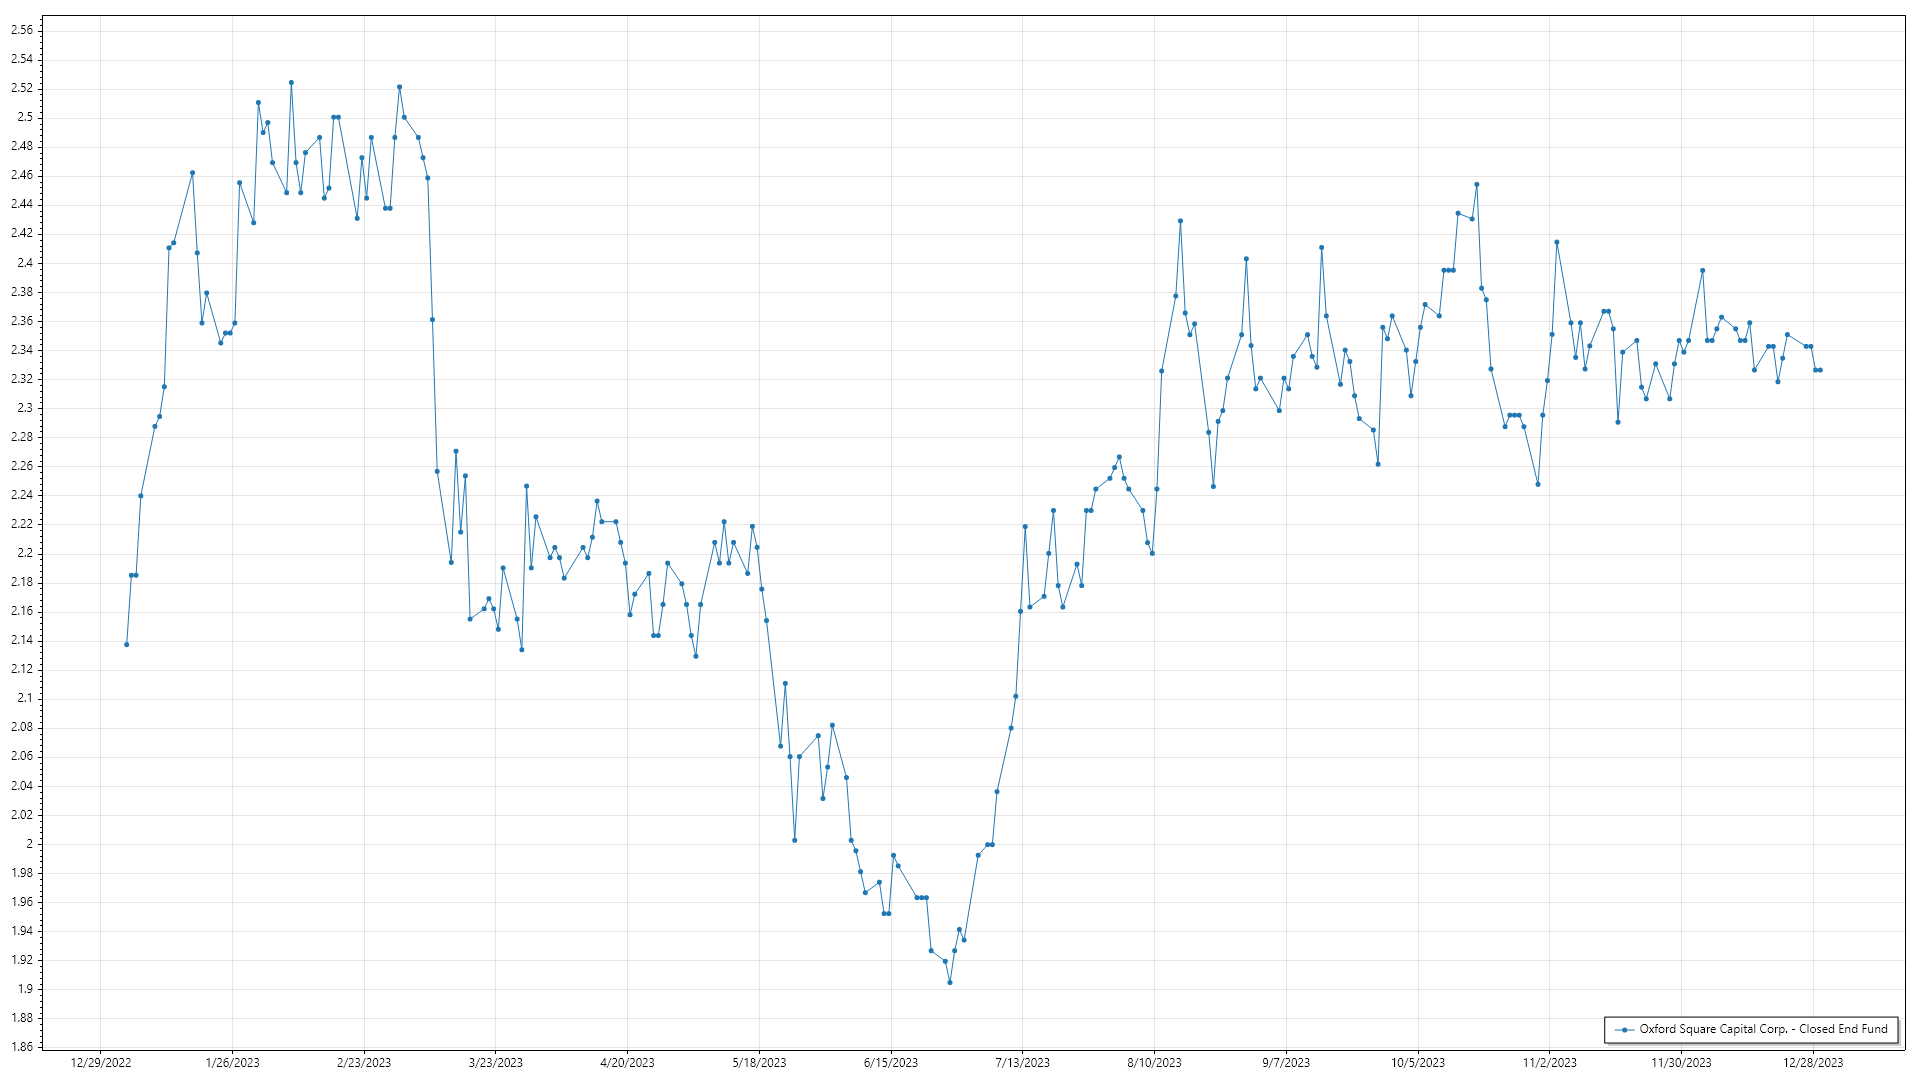
Task: Click the last data point of the series
Action: (x=1820, y=370)
